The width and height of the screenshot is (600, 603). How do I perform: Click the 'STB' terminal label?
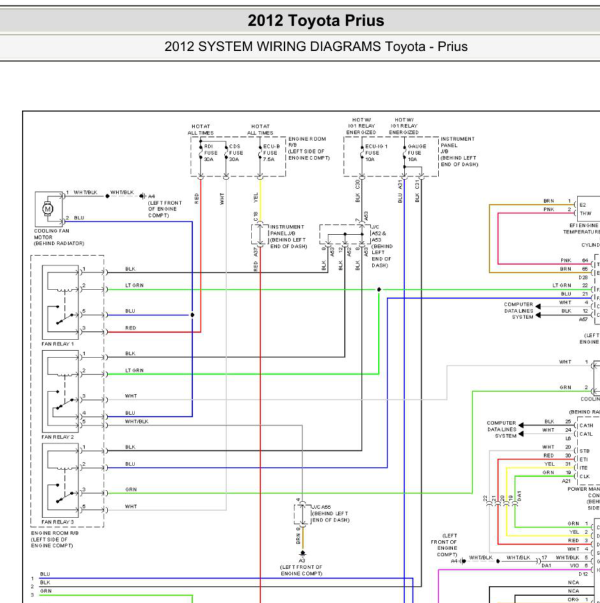(x=585, y=451)
